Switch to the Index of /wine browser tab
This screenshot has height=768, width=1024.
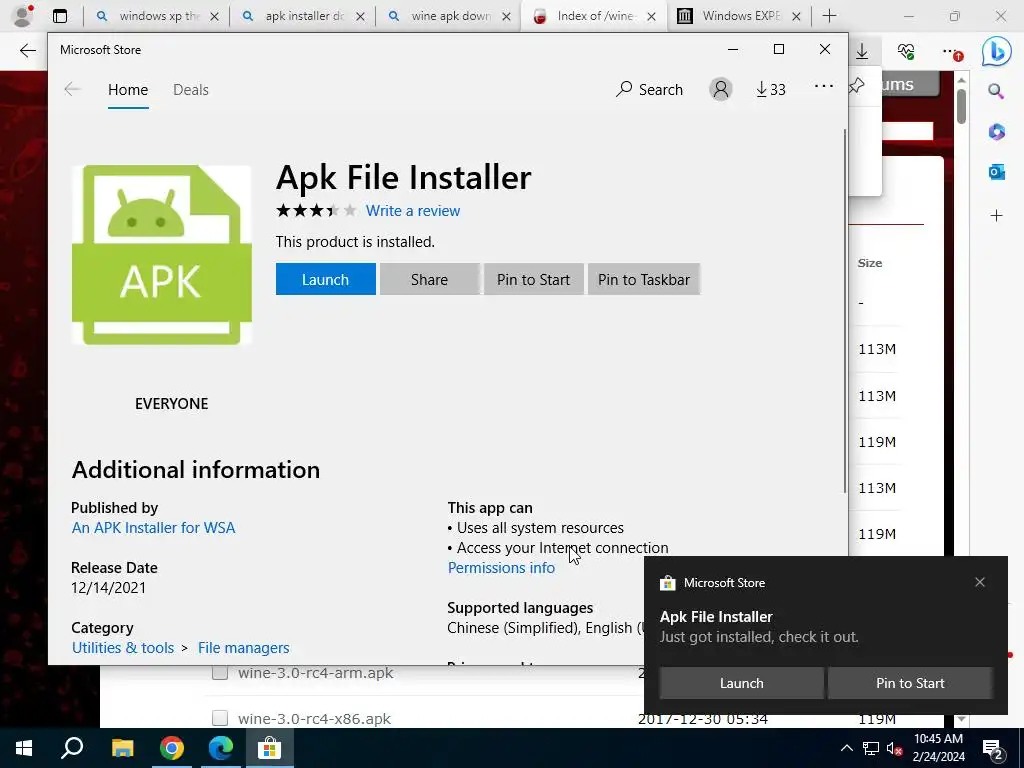pos(594,16)
